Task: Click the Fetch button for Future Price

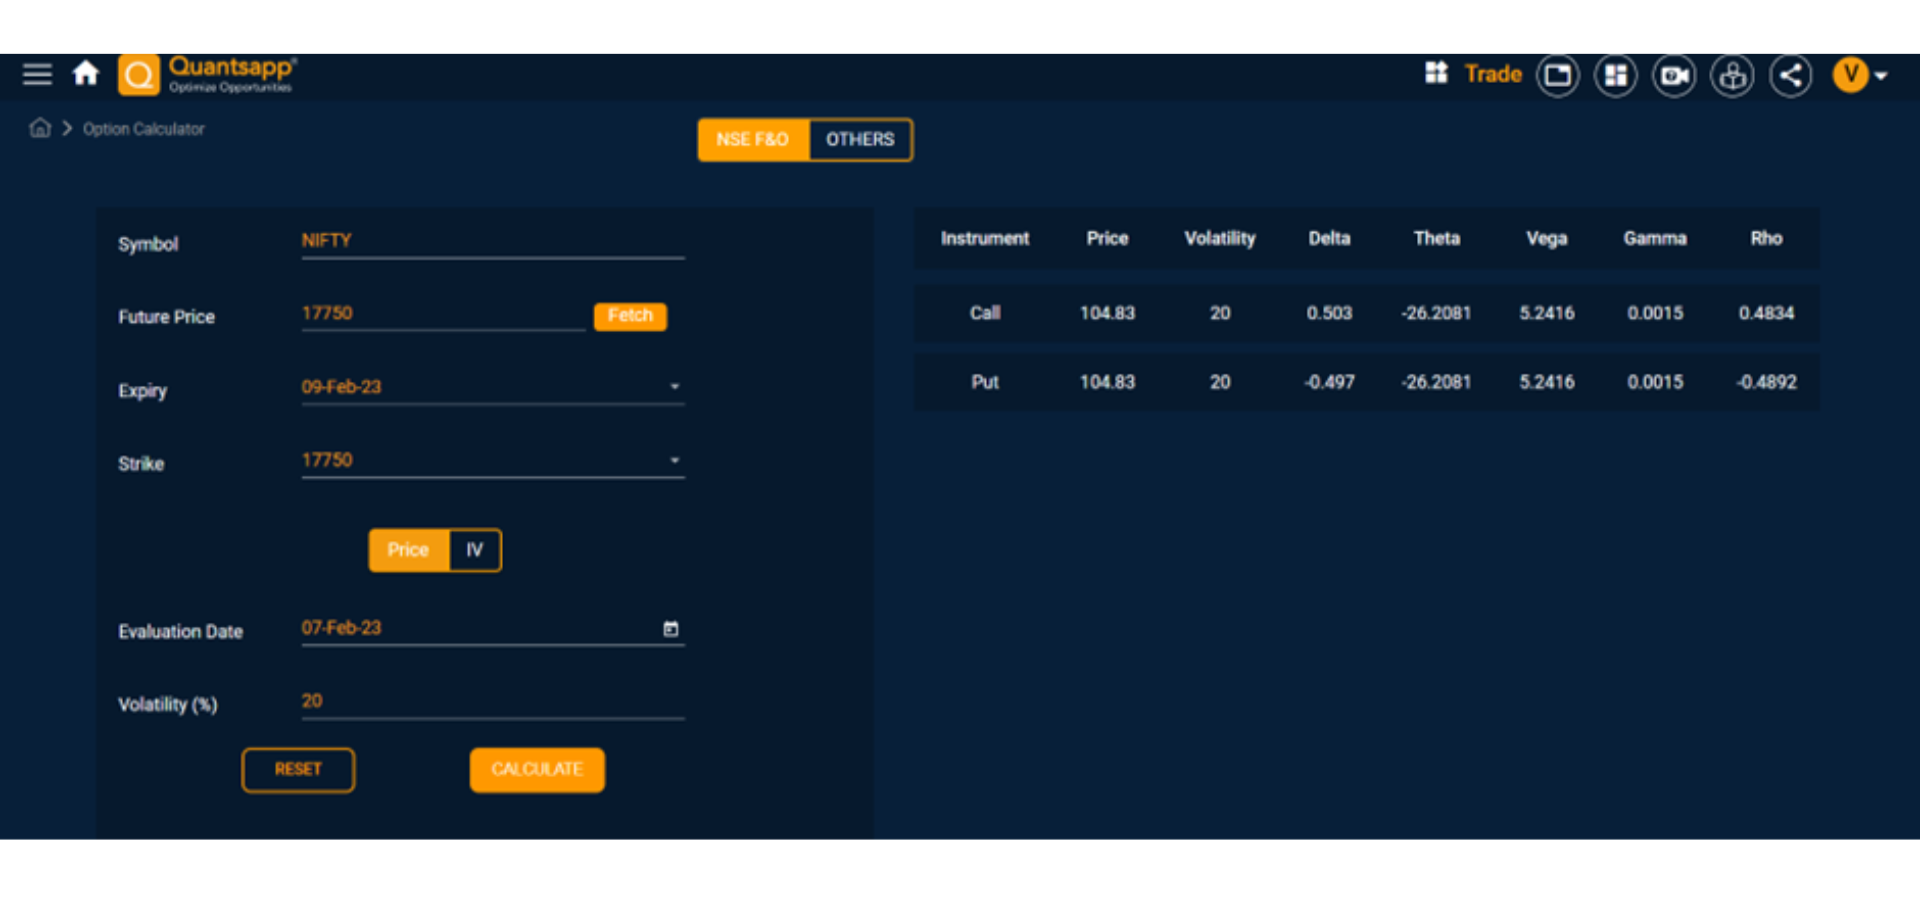Action: coord(629,316)
